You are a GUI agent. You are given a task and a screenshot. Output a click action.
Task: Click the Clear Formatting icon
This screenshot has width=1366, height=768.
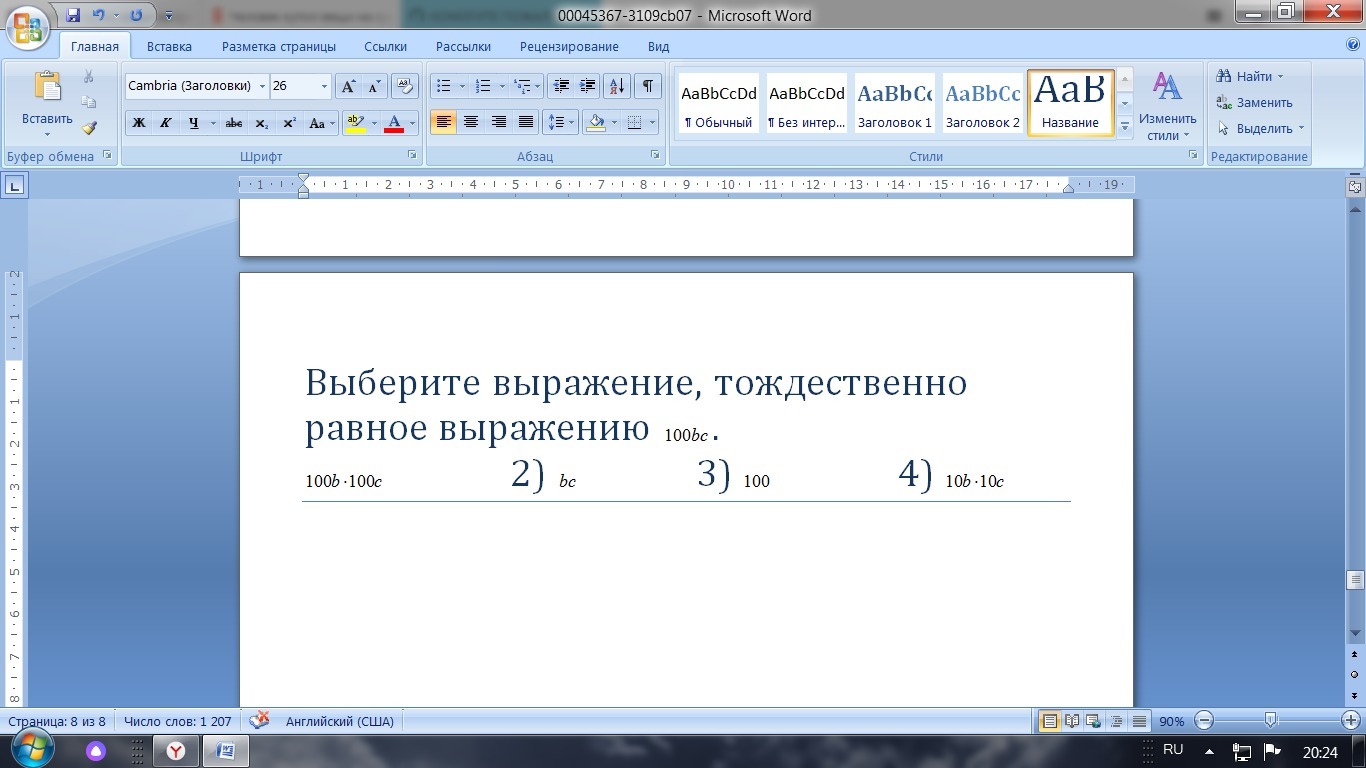coord(404,86)
